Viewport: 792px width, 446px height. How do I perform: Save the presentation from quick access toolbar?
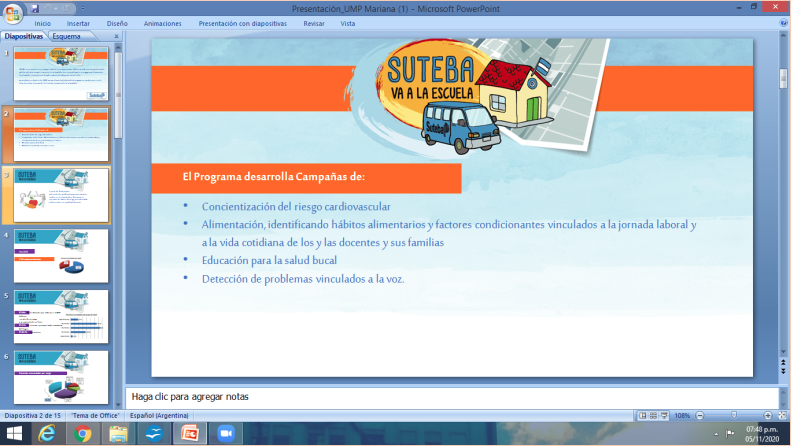(33, 6)
